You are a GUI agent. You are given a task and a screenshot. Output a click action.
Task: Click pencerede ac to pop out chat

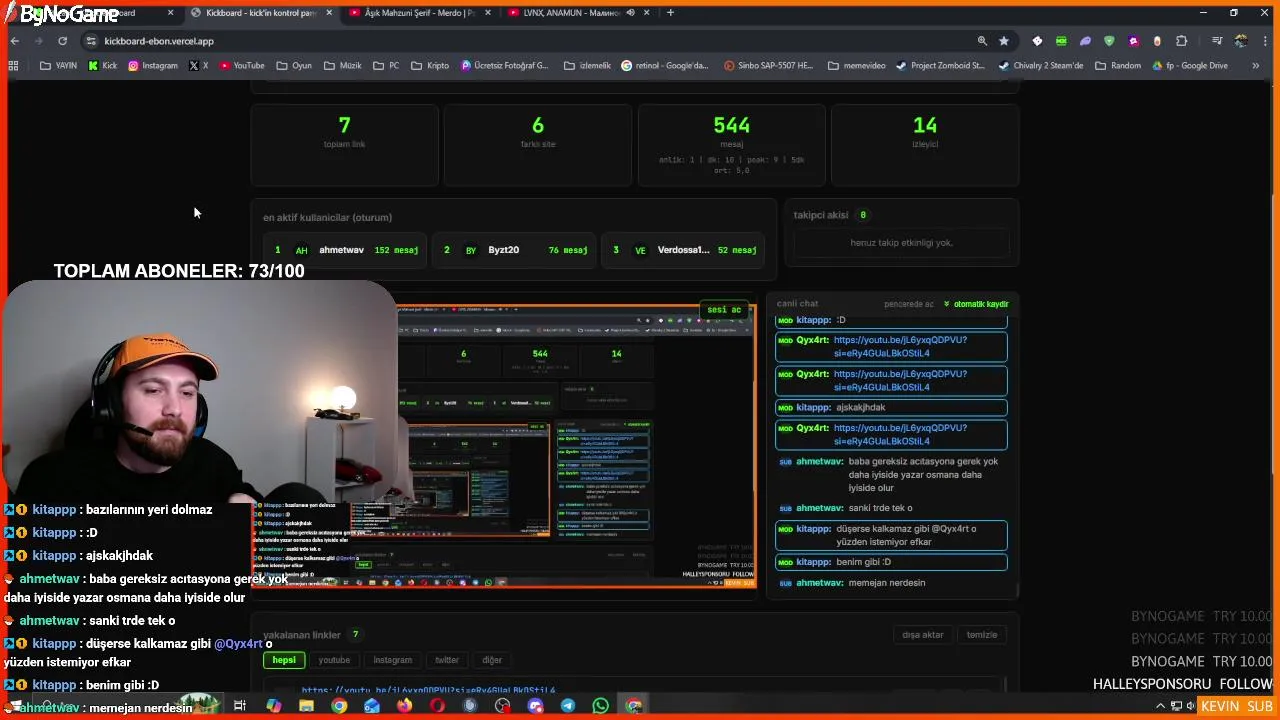pyautogui.click(x=909, y=304)
